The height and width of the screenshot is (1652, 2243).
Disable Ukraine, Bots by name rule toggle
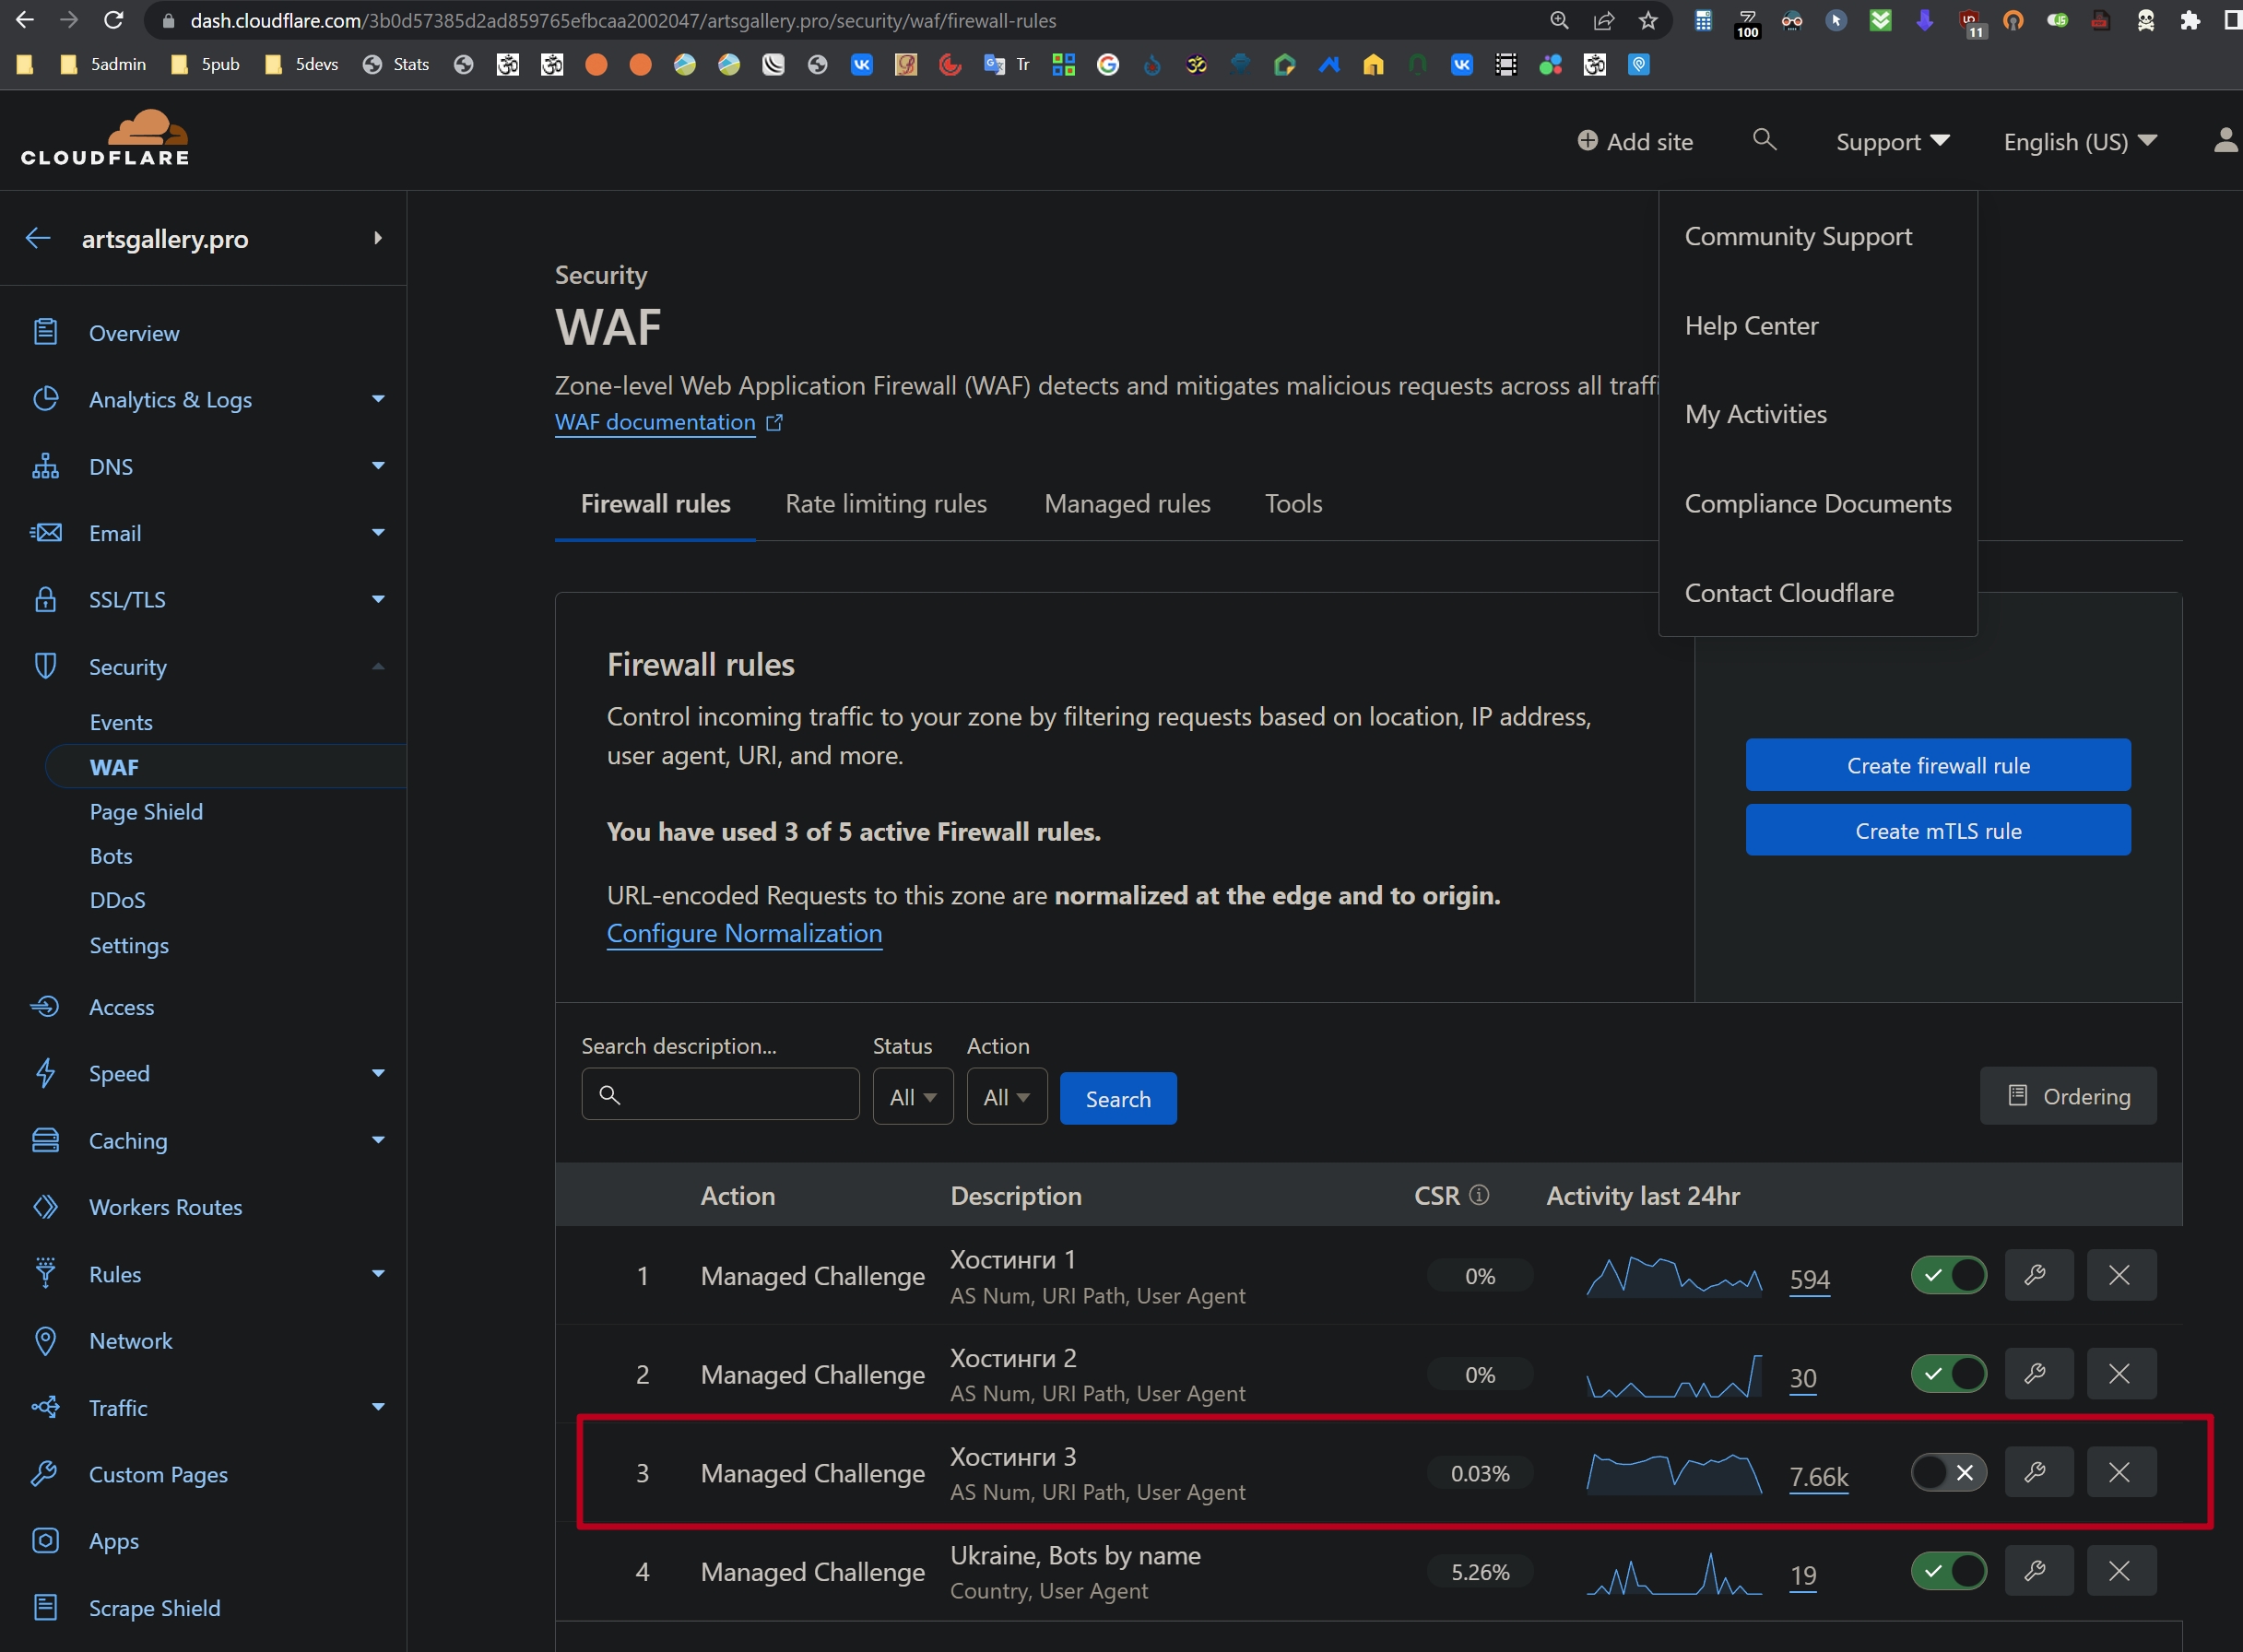coord(1949,1571)
